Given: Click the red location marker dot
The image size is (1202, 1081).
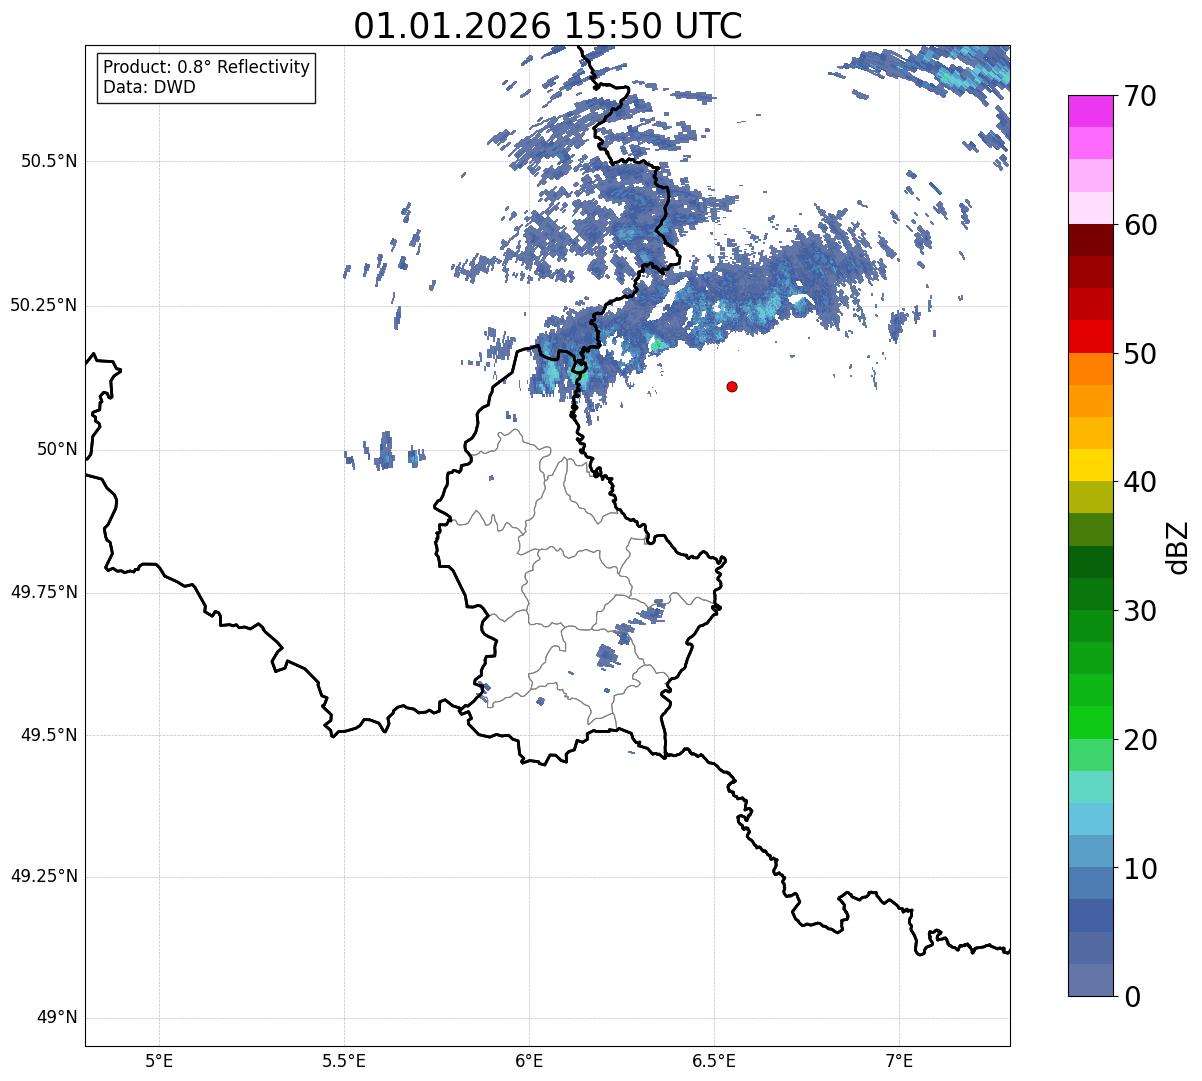Looking at the screenshot, I should 732,386.
